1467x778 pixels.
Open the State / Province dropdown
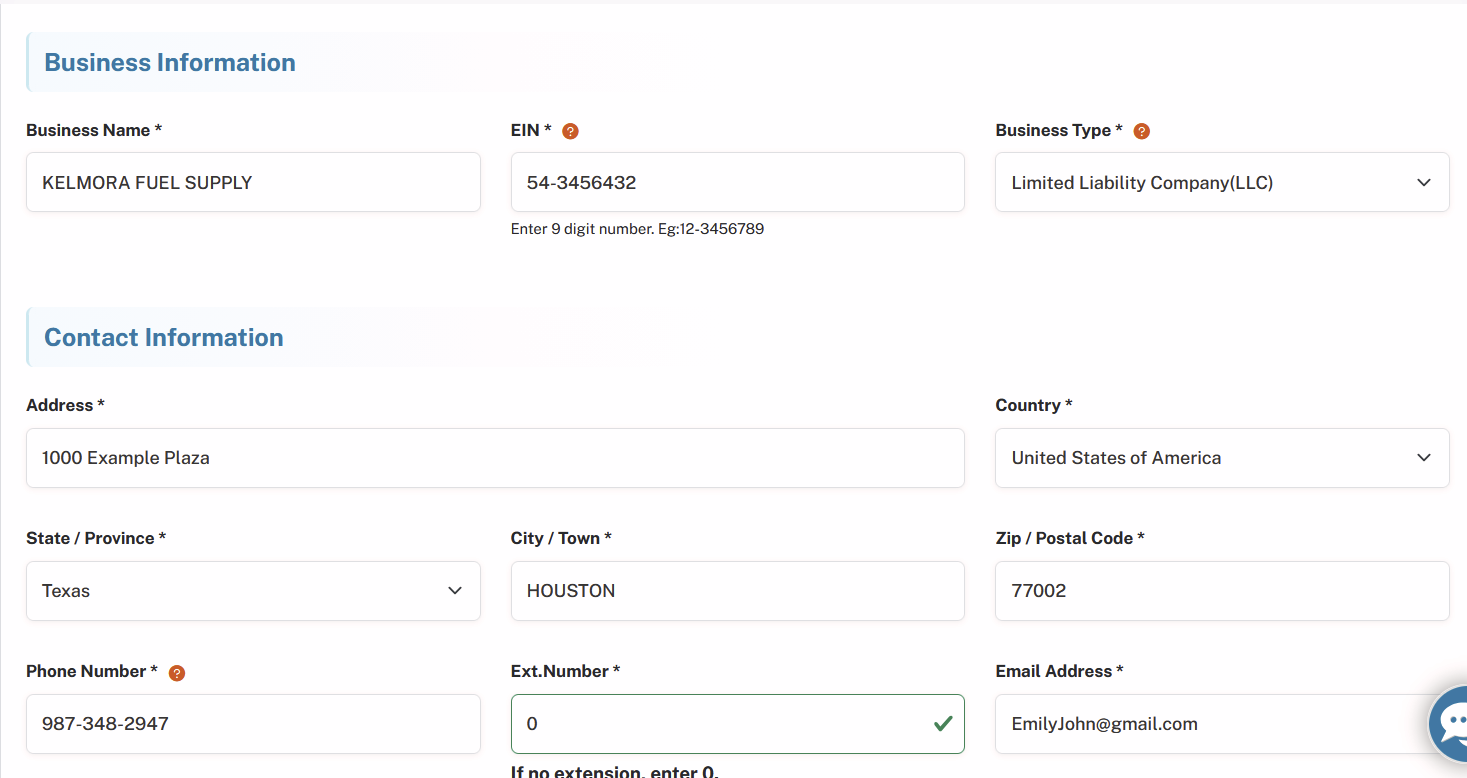click(253, 591)
